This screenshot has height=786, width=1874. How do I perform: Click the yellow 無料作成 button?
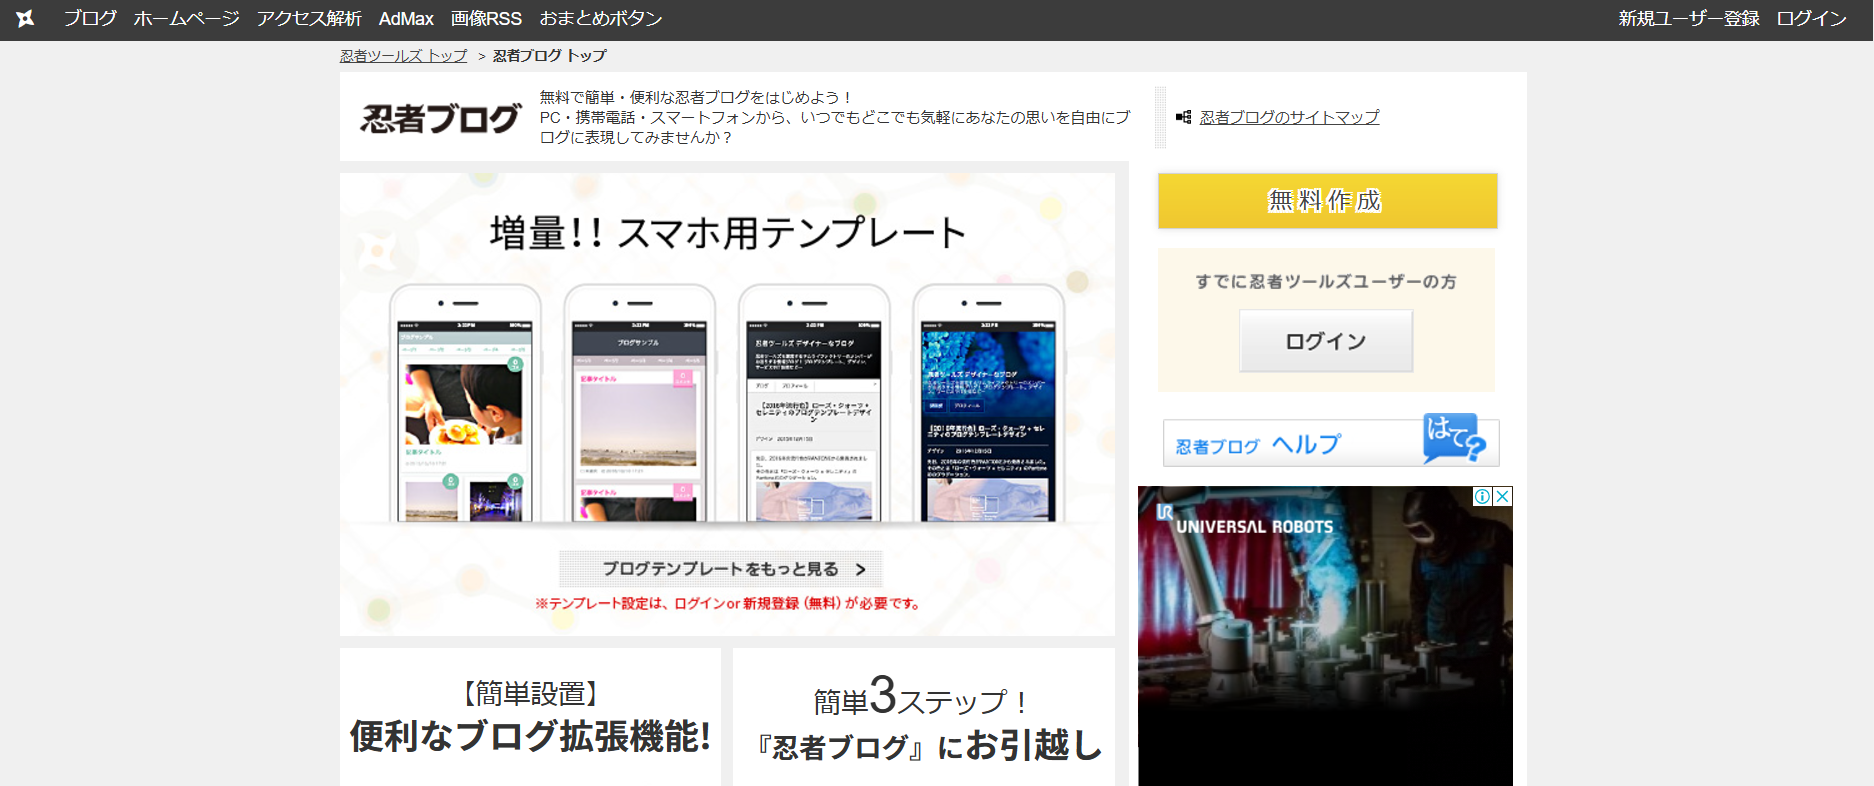pyautogui.click(x=1328, y=201)
